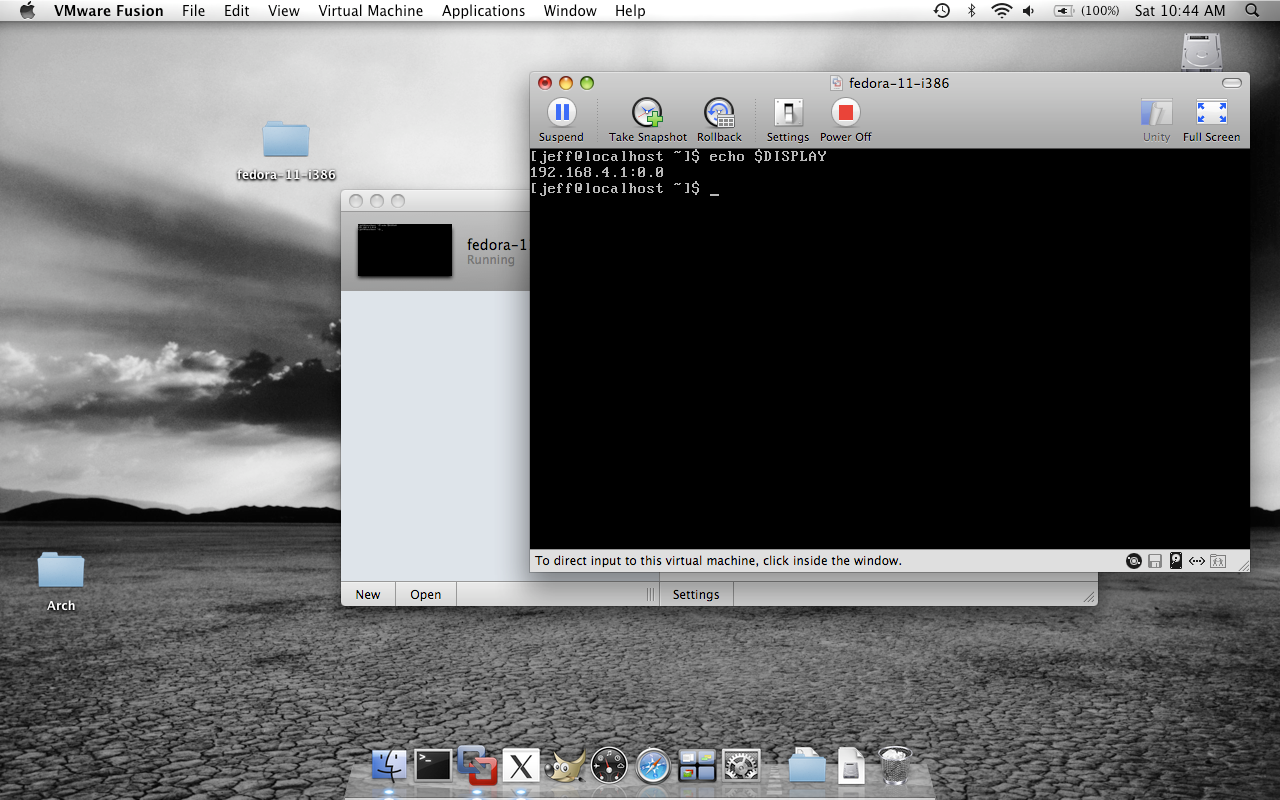The height and width of the screenshot is (800, 1280).
Task: Open the folder stack in the Dock
Action: [807, 766]
